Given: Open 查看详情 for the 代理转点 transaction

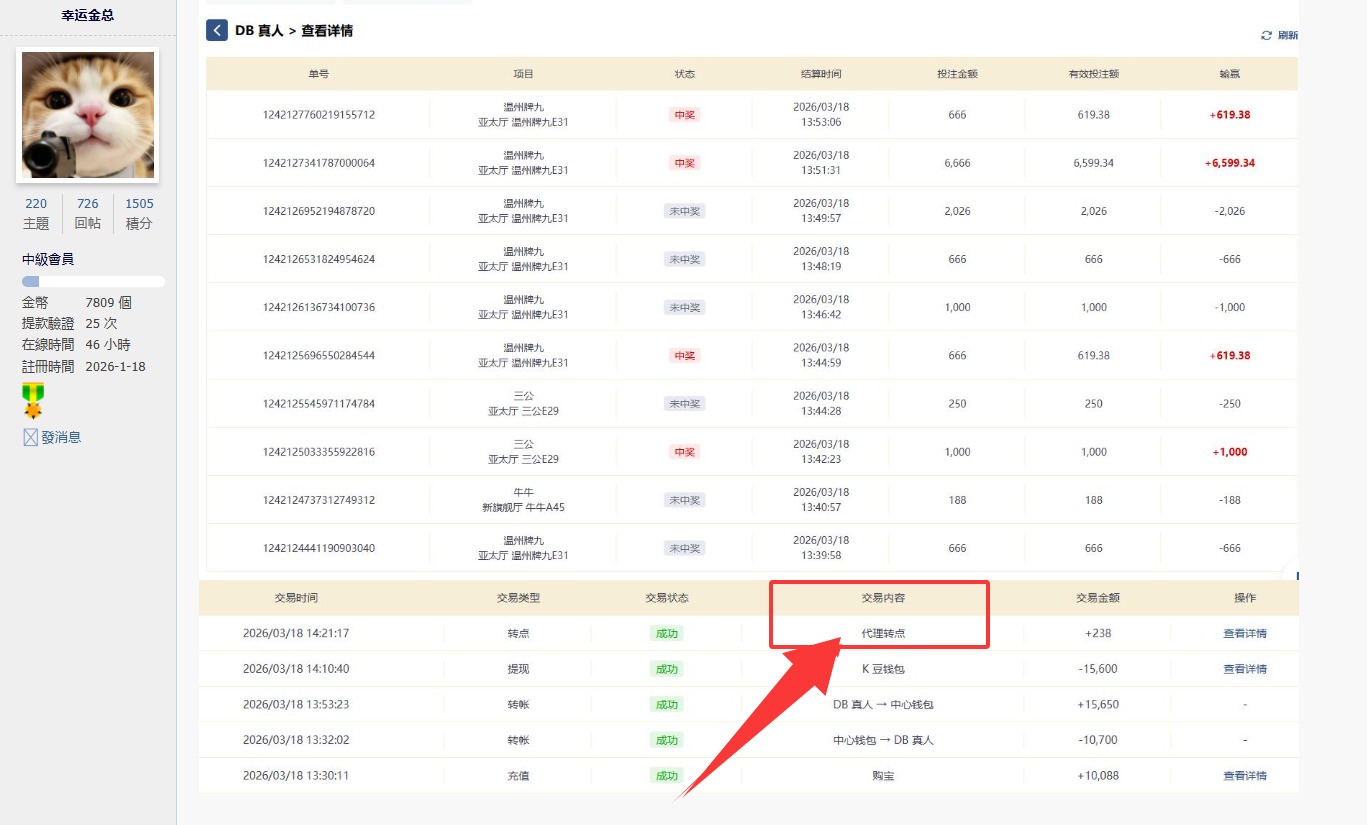Looking at the screenshot, I should tap(1246, 633).
